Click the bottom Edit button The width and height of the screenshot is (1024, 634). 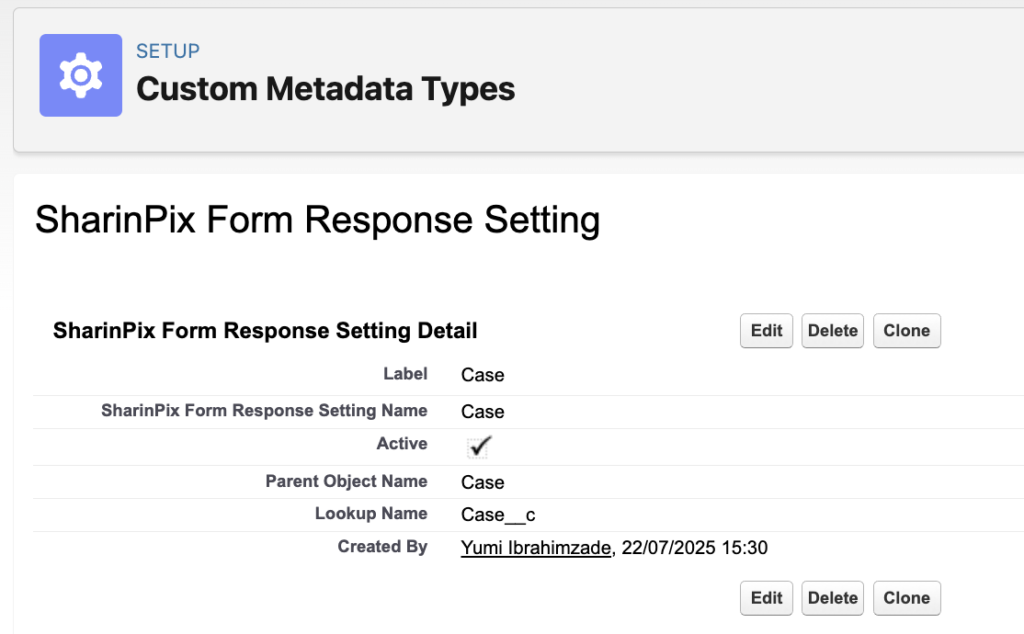pos(766,598)
